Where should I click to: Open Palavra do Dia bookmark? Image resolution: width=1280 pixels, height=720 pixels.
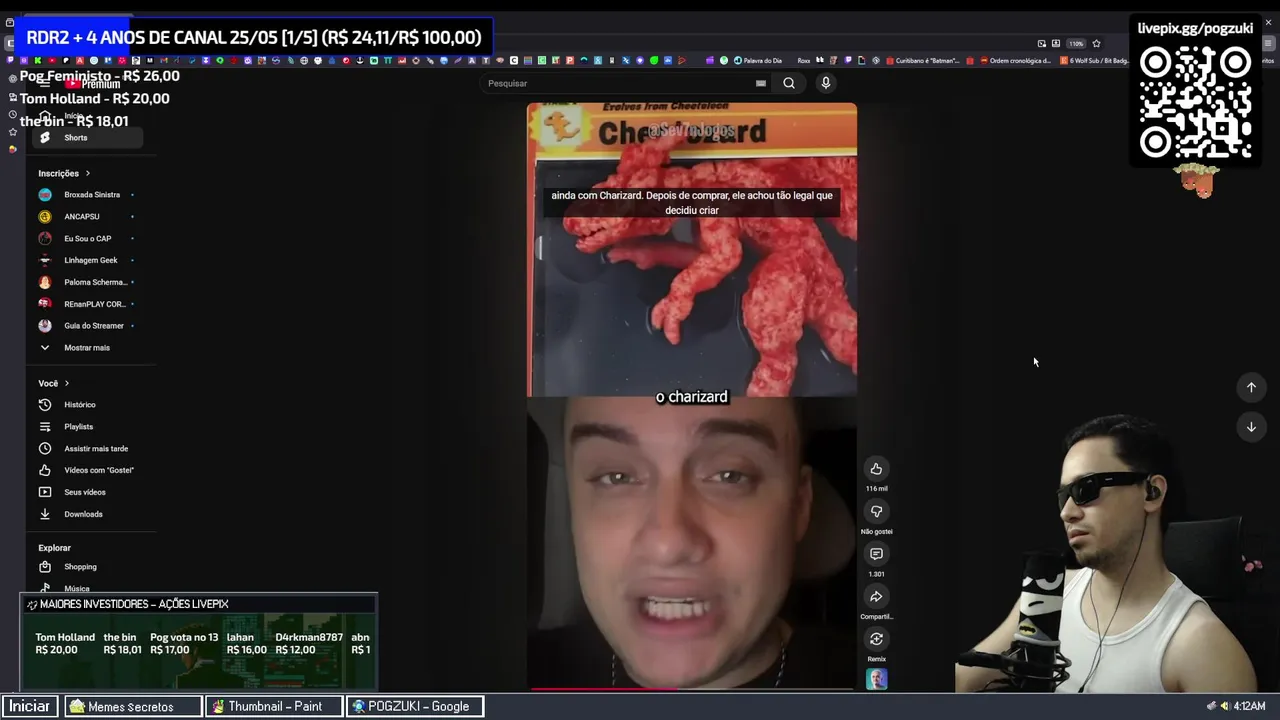point(758,61)
